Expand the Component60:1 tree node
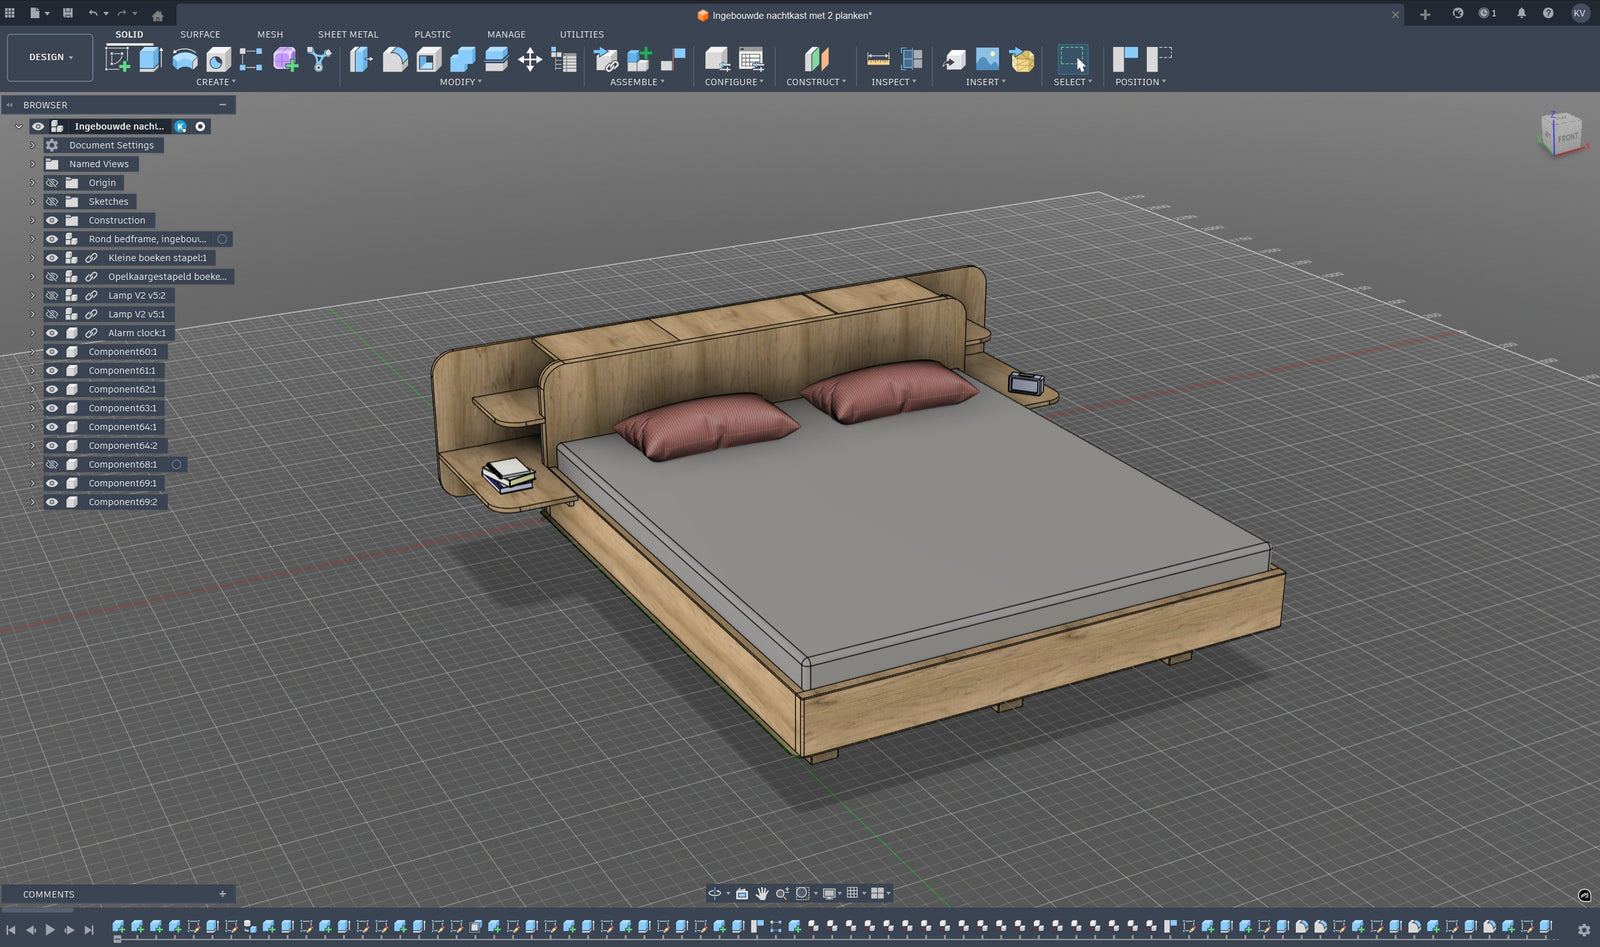 click(x=32, y=352)
